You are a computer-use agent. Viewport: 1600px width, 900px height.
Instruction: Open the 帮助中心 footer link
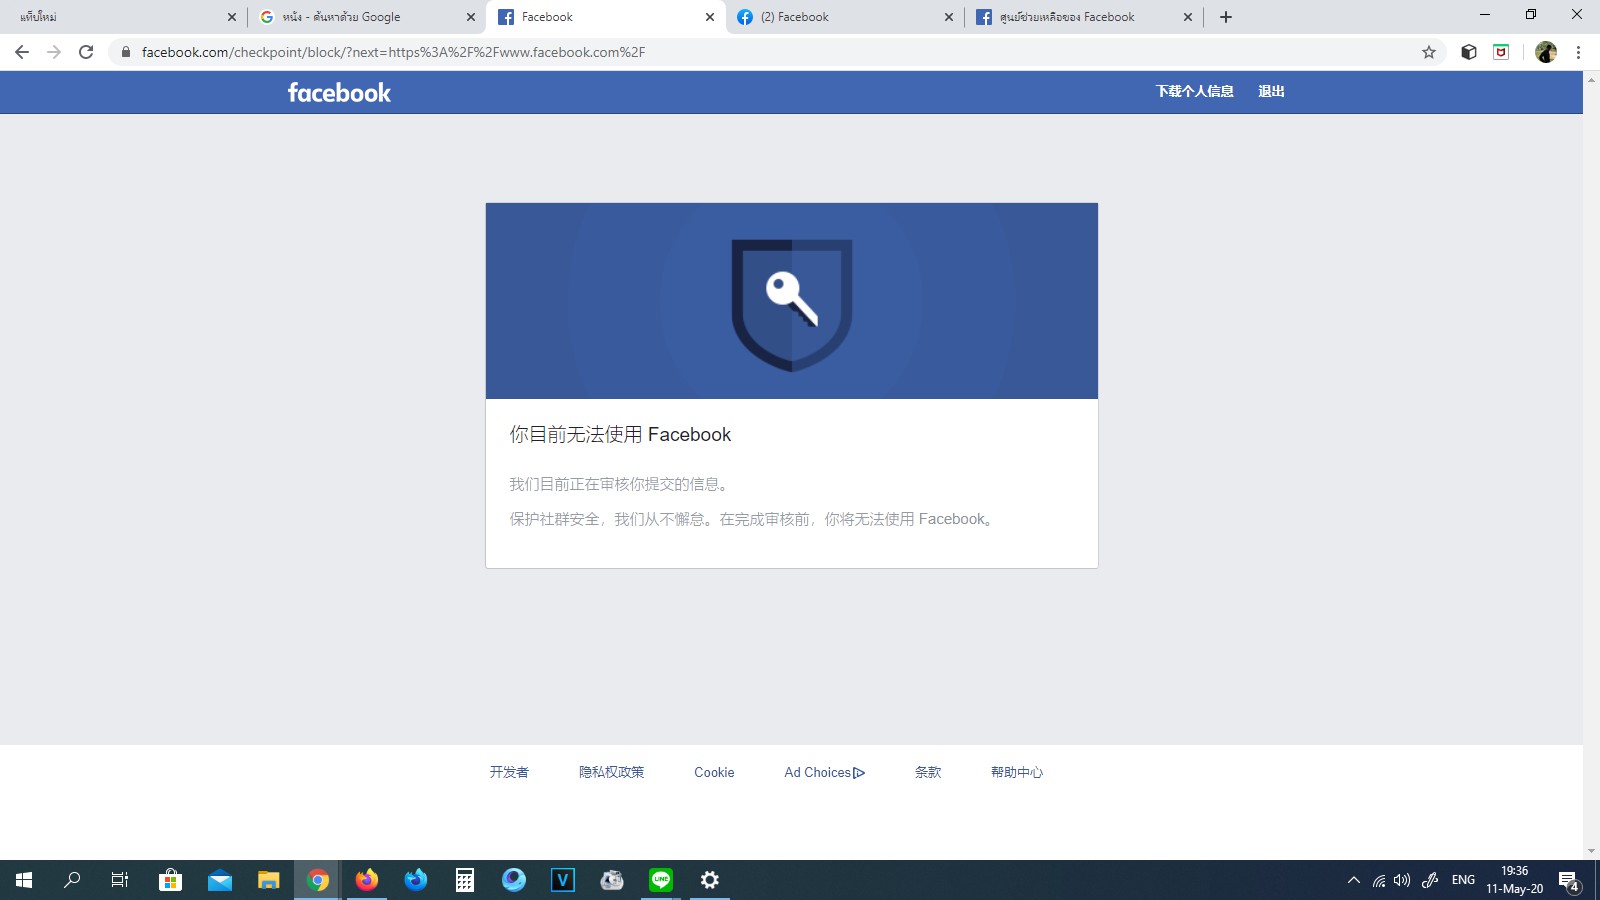tap(1017, 772)
